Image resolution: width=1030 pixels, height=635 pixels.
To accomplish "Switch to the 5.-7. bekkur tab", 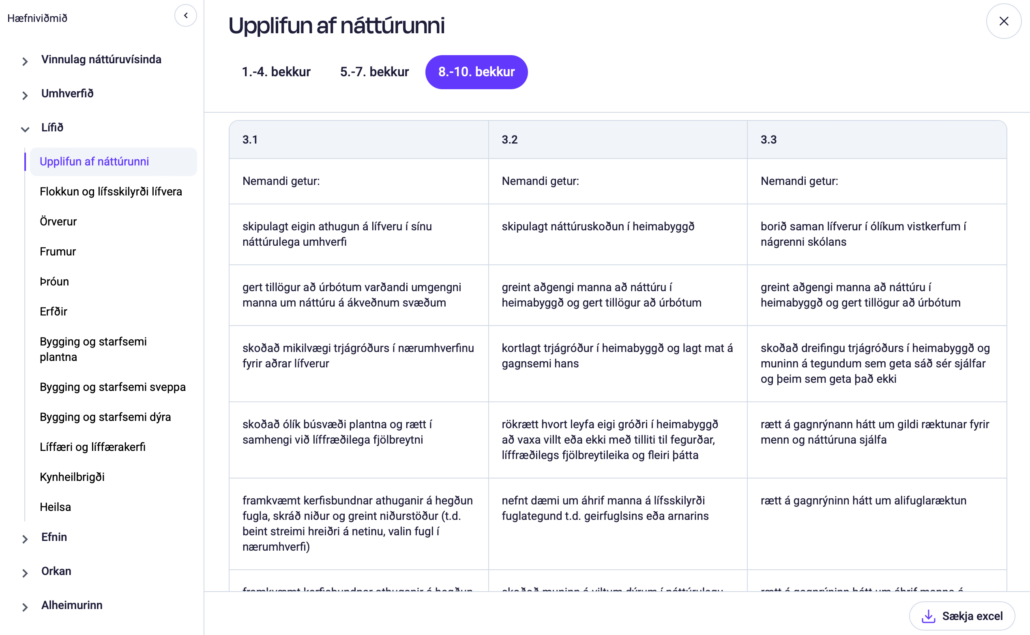I will pyautogui.click(x=374, y=72).
